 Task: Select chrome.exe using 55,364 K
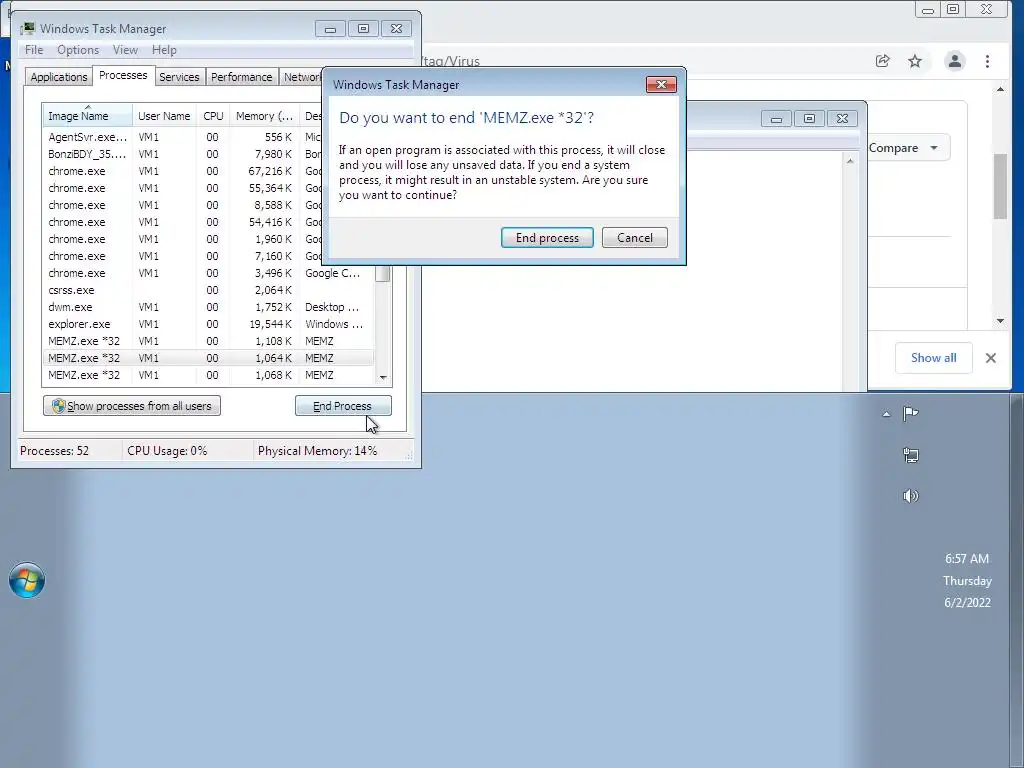pos(208,188)
